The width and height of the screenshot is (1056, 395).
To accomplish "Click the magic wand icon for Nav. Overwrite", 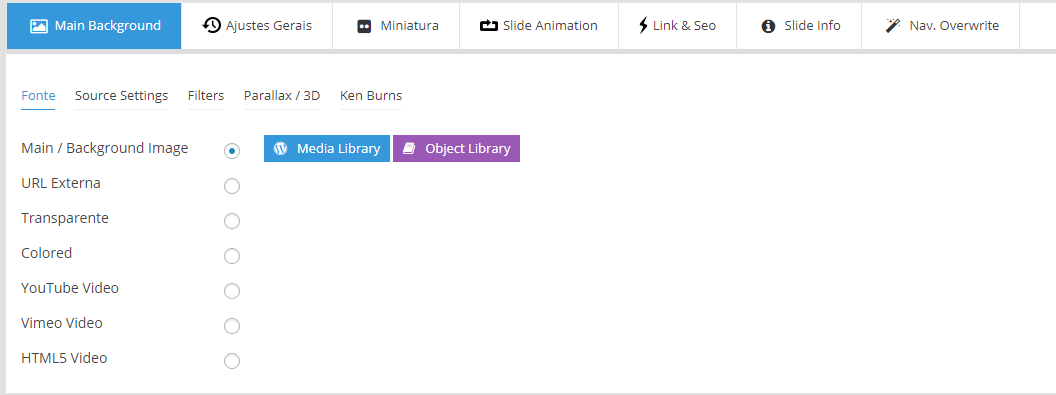I will coord(893,26).
